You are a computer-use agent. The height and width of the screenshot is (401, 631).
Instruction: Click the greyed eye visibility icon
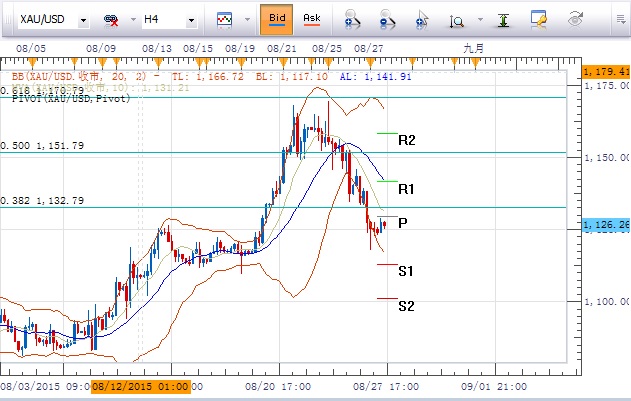point(575,19)
